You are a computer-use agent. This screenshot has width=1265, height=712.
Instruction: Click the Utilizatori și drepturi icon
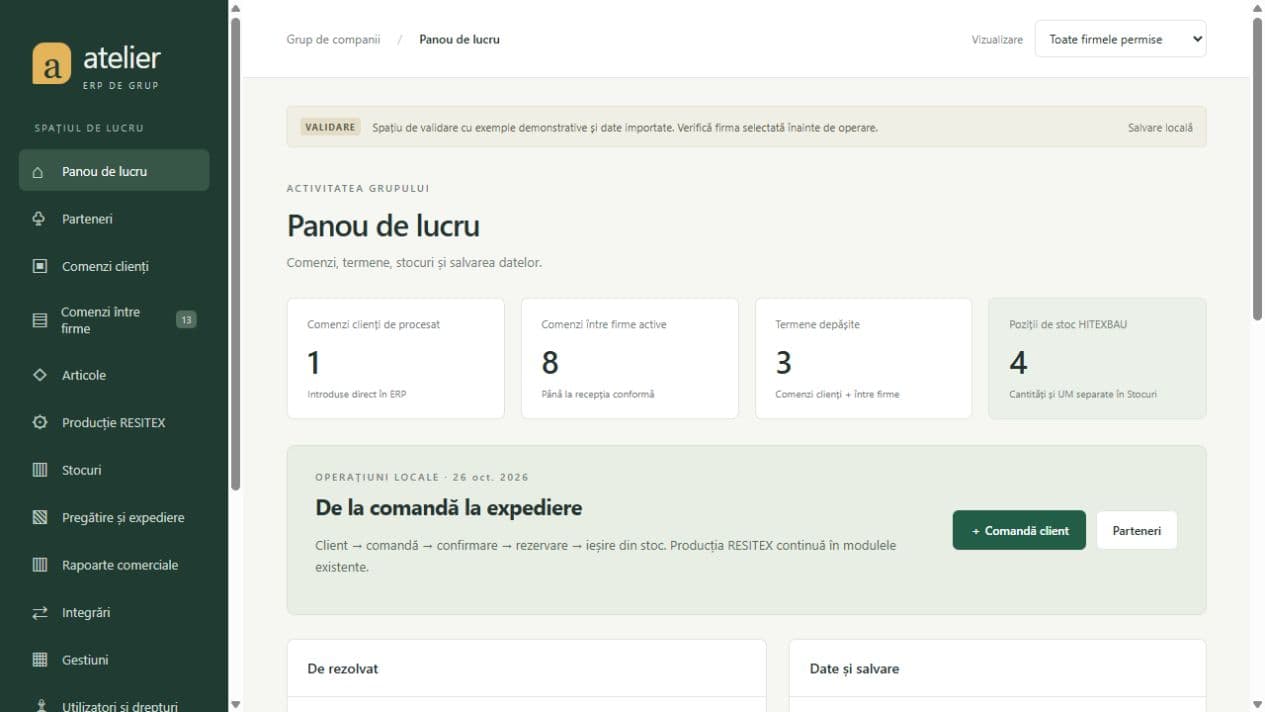40,705
